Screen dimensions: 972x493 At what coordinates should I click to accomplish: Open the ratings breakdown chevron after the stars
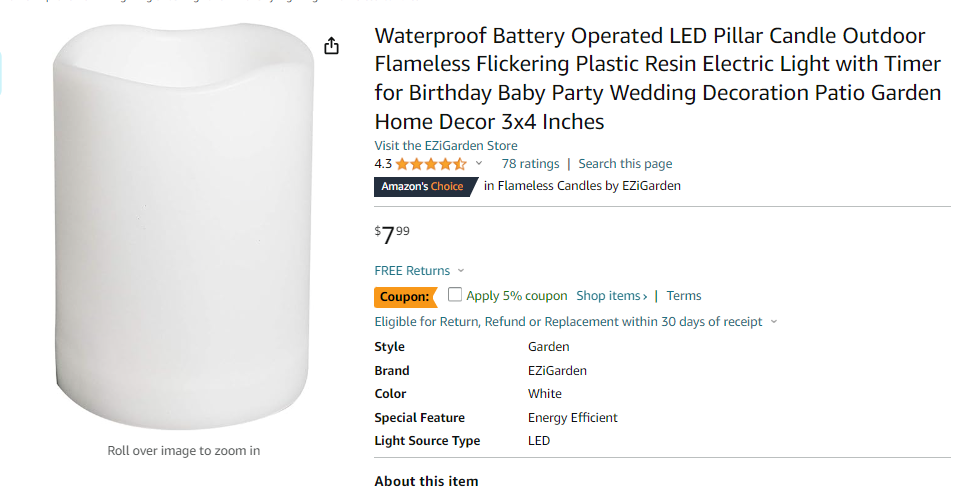click(479, 164)
